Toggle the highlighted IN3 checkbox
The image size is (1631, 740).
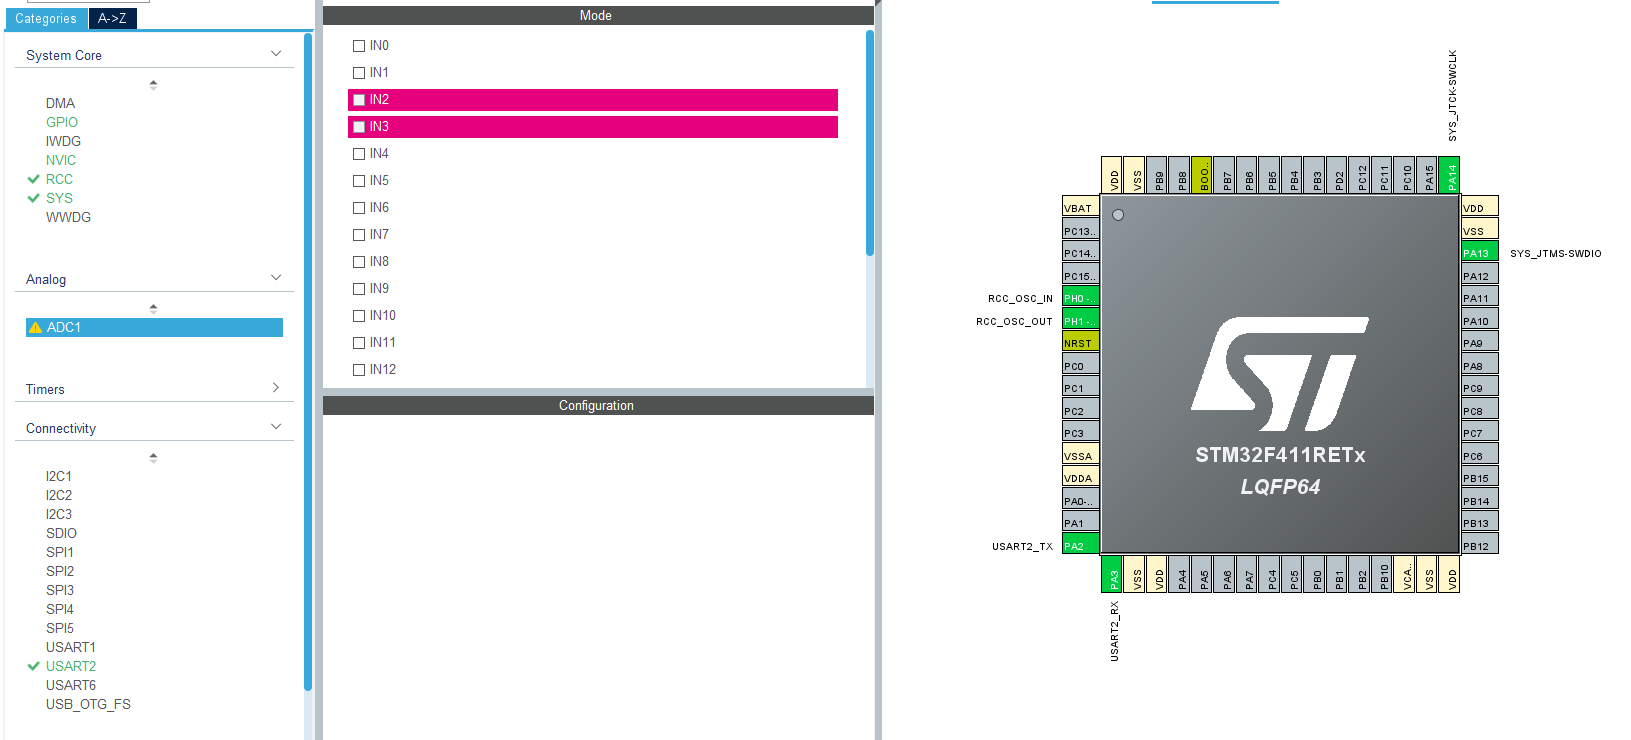tap(359, 127)
